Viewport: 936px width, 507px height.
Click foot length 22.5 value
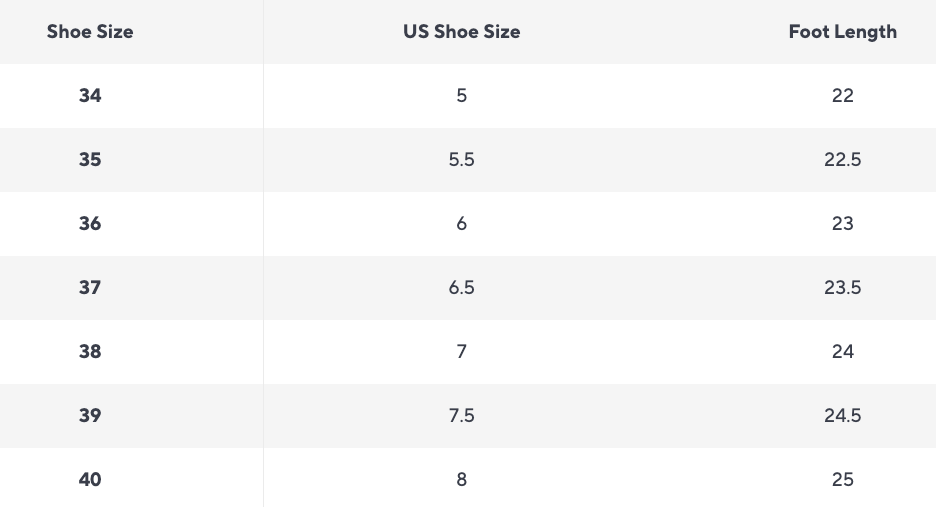(842, 160)
